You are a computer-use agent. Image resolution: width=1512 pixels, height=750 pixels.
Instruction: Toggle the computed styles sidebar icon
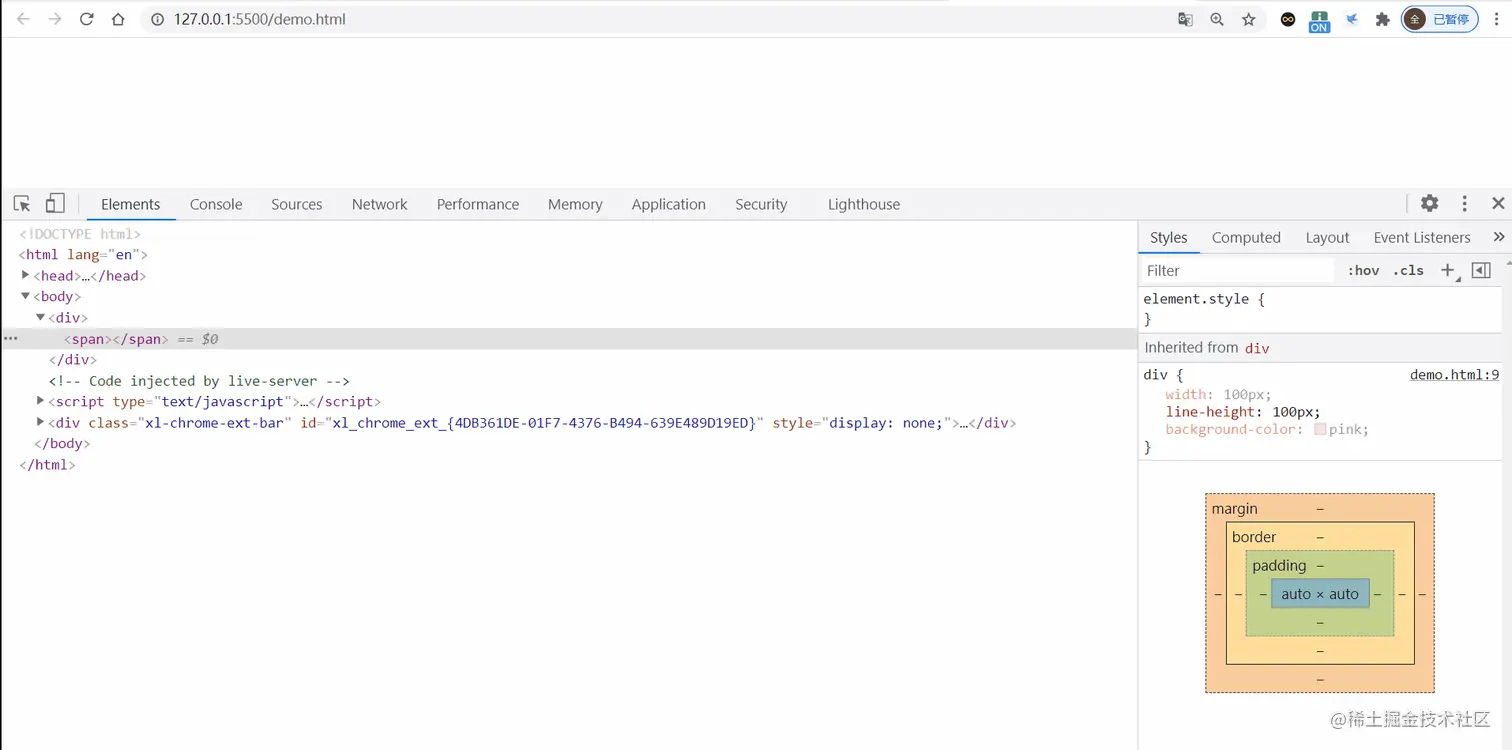click(x=1481, y=270)
